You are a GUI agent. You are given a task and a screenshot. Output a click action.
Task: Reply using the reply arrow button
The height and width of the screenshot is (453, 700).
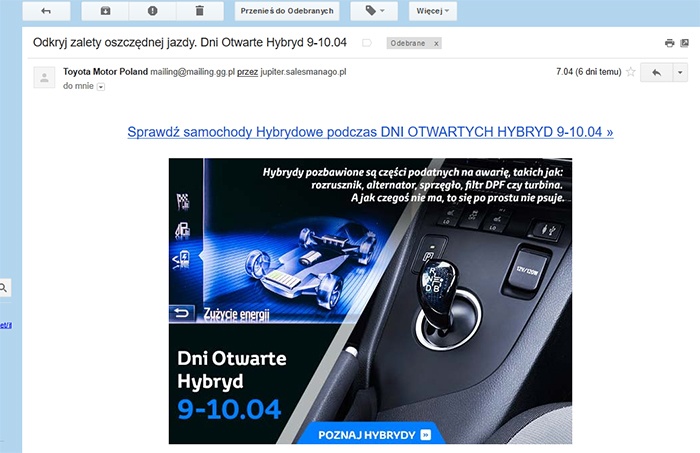pyautogui.click(x=656, y=72)
